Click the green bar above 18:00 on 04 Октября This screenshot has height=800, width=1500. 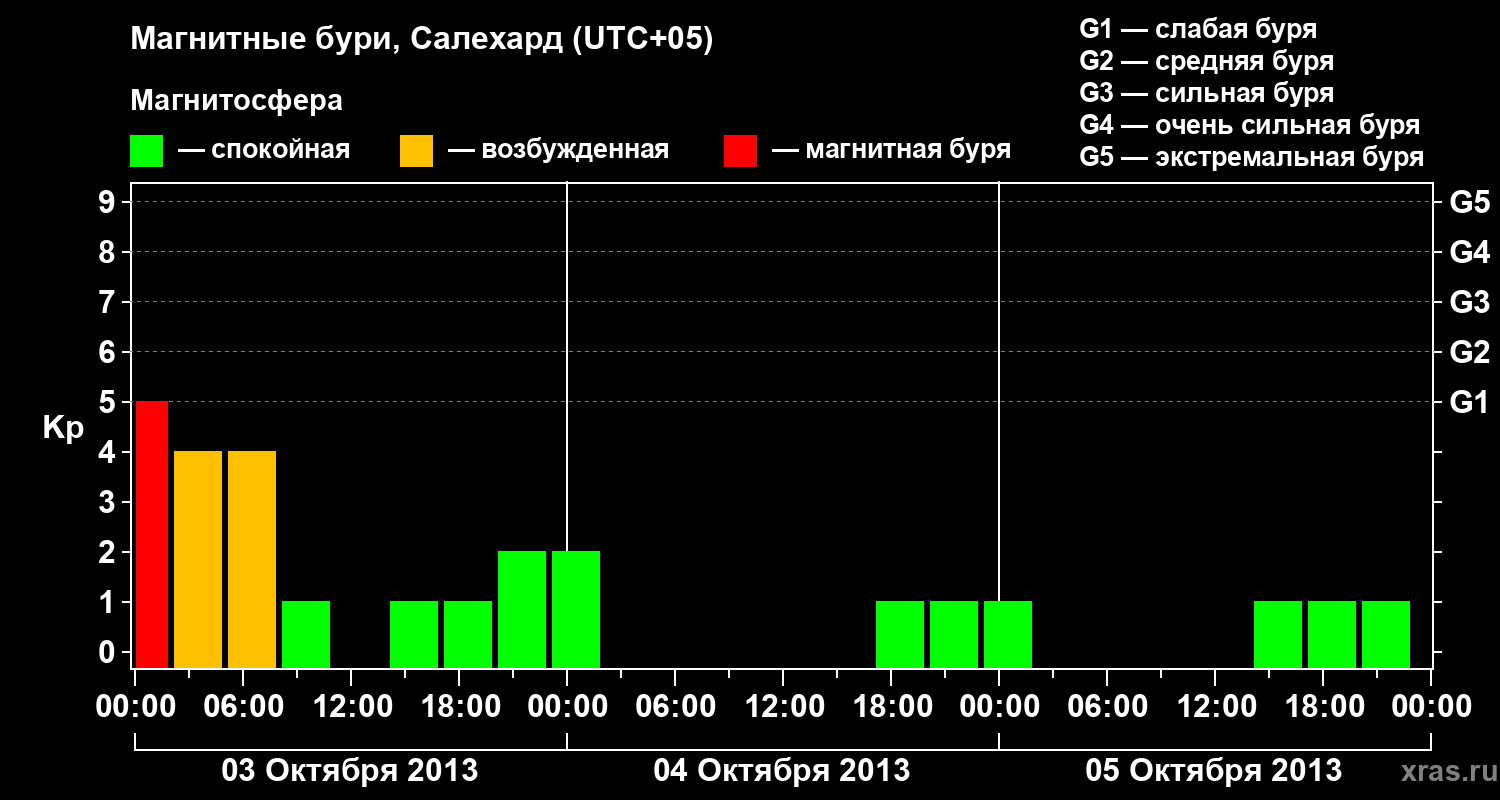pos(900,634)
